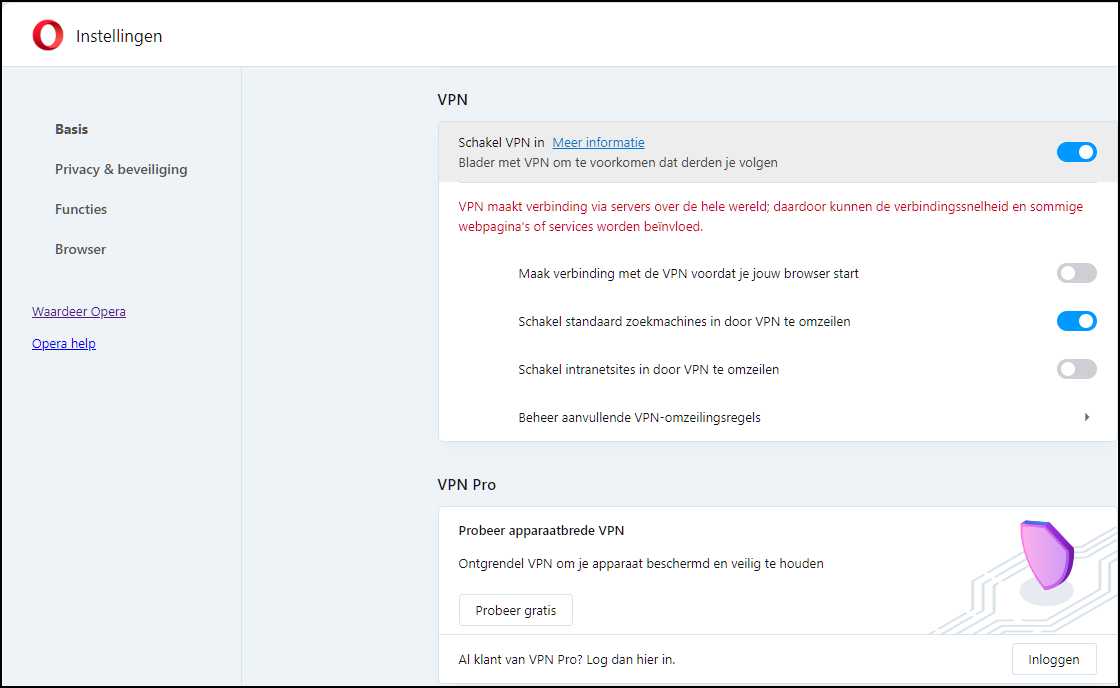Click the pink shield VPN Pro illustration
This screenshot has height=688, width=1120.
[x=1046, y=554]
